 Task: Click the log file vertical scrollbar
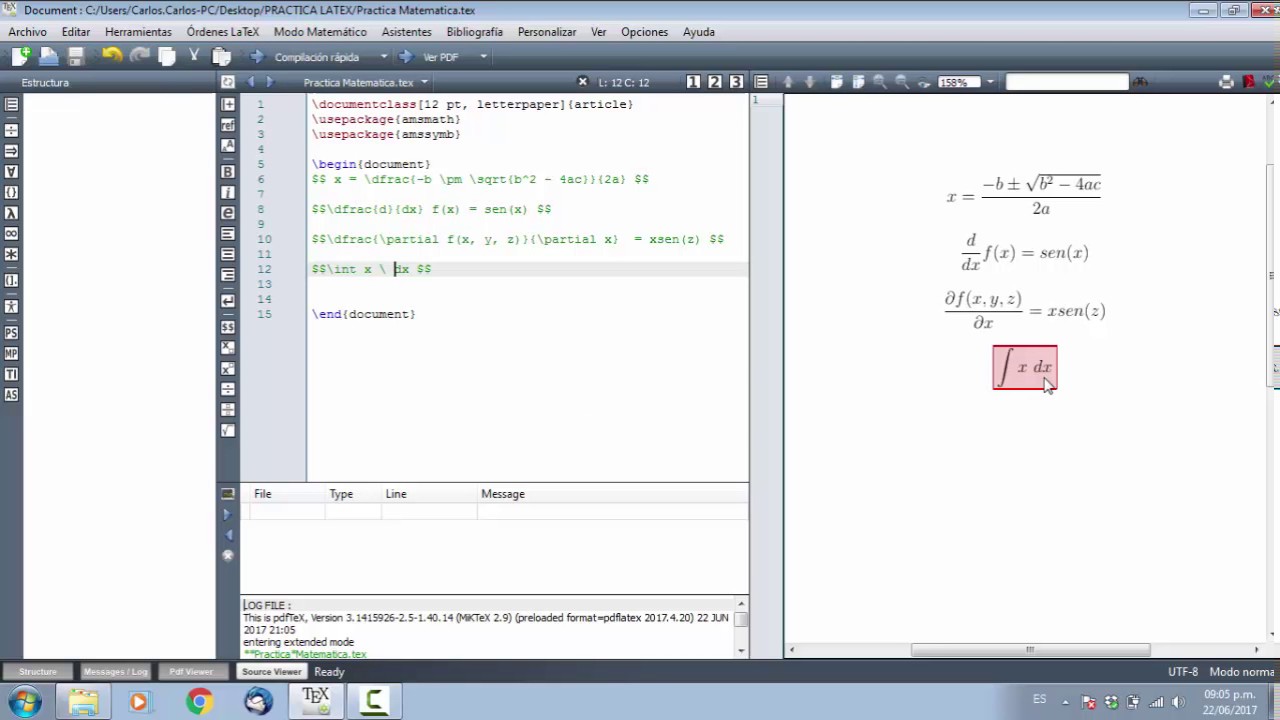(742, 626)
